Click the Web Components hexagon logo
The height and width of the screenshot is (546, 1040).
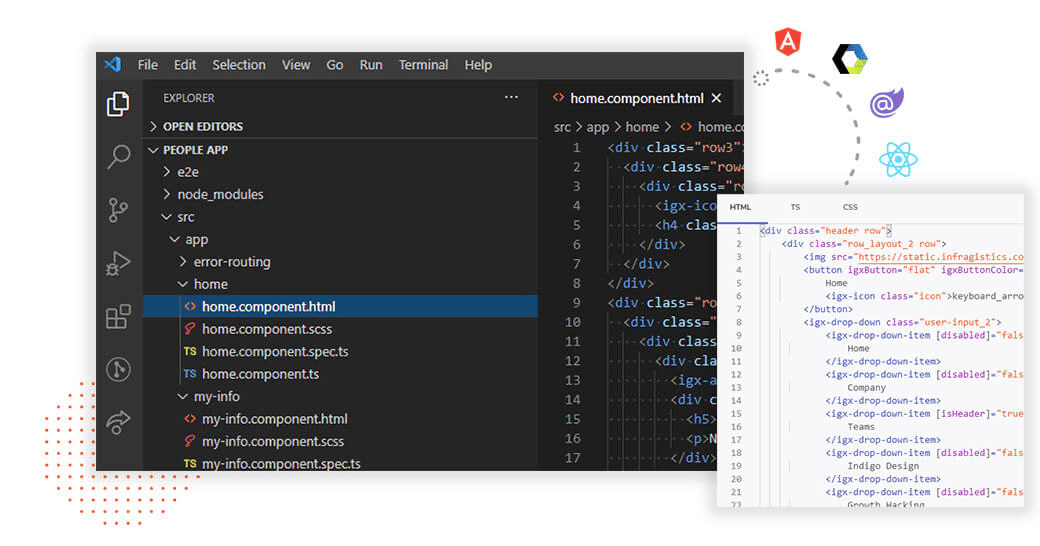850,58
